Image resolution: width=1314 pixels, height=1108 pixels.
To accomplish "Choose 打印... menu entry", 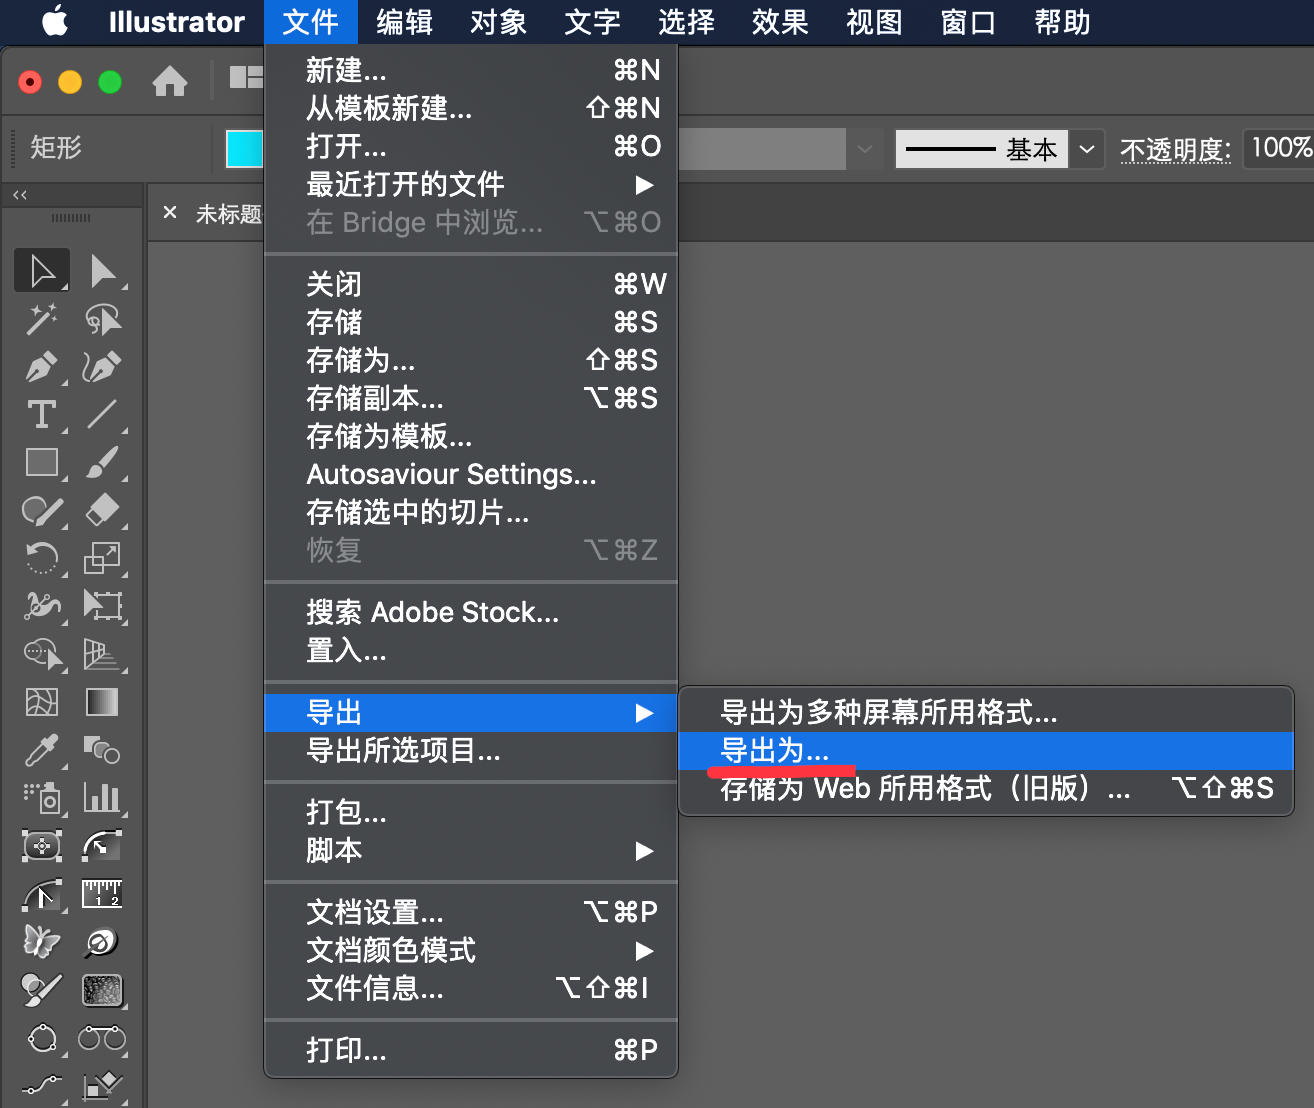I will (471, 1050).
